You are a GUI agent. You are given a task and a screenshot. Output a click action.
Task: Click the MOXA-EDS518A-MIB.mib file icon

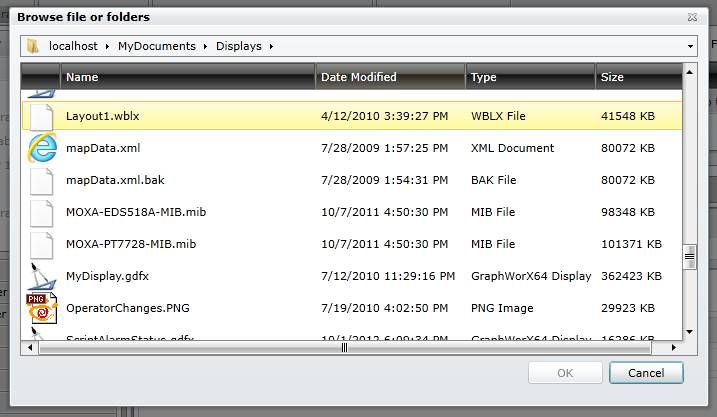tap(41, 212)
